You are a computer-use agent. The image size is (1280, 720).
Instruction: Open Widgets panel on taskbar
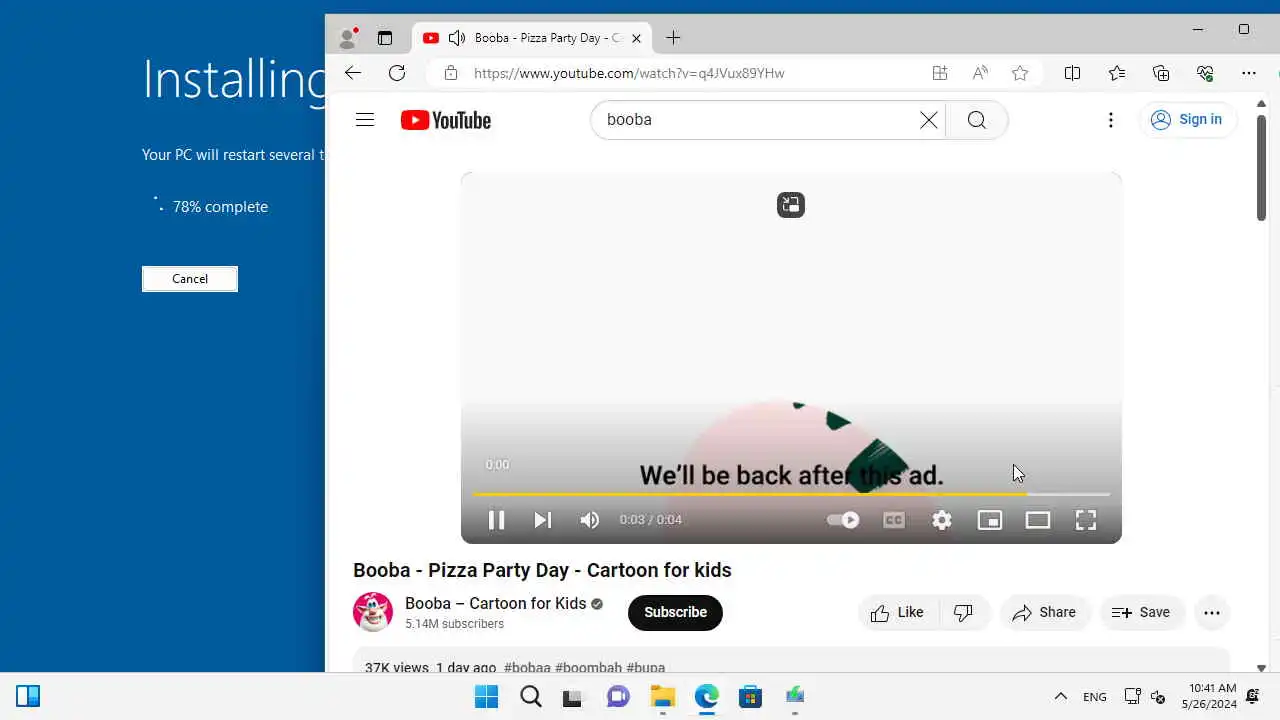28,696
